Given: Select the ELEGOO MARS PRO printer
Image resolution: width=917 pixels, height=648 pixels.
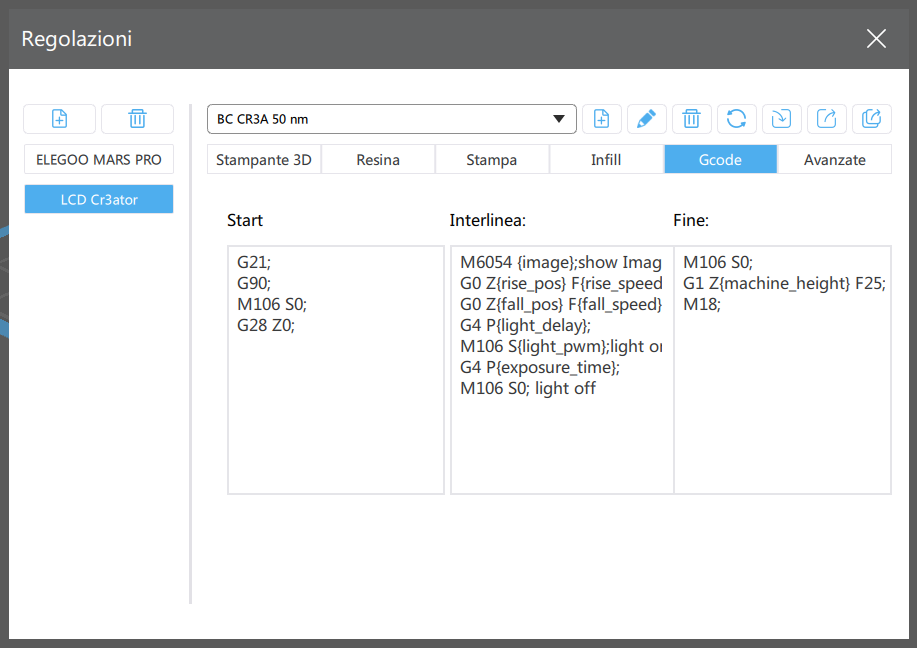Looking at the screenshot, I should [x=99, y=160].
